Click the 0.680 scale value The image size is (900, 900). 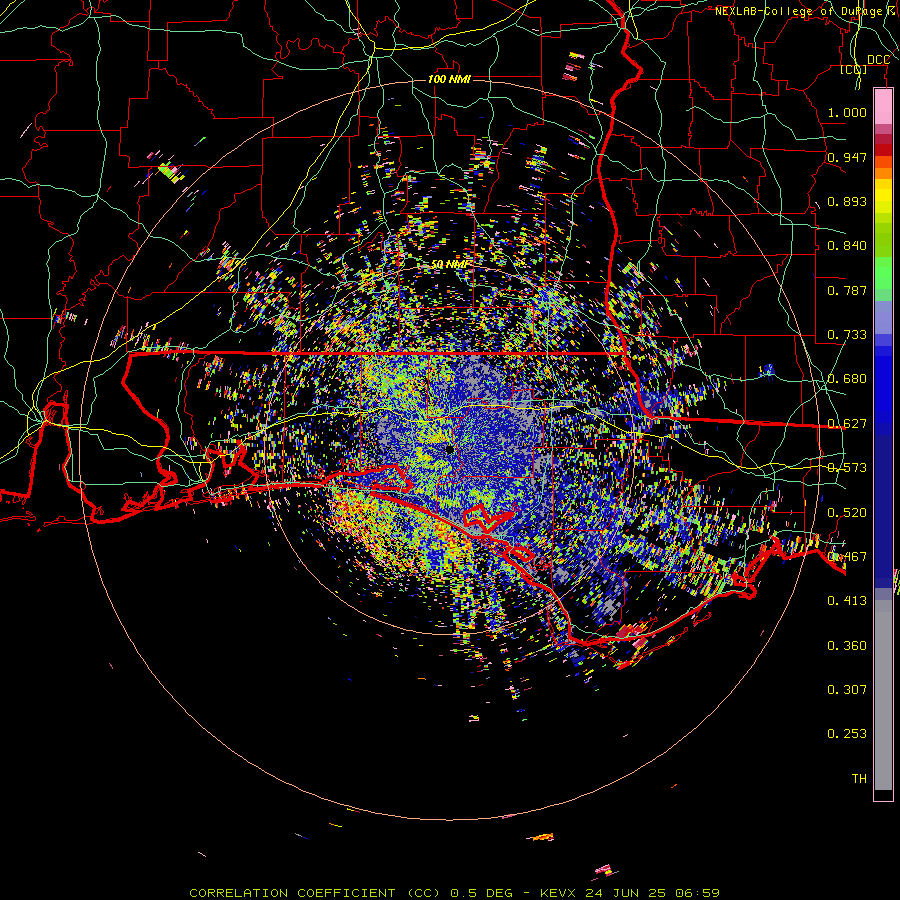click(847, 379)
